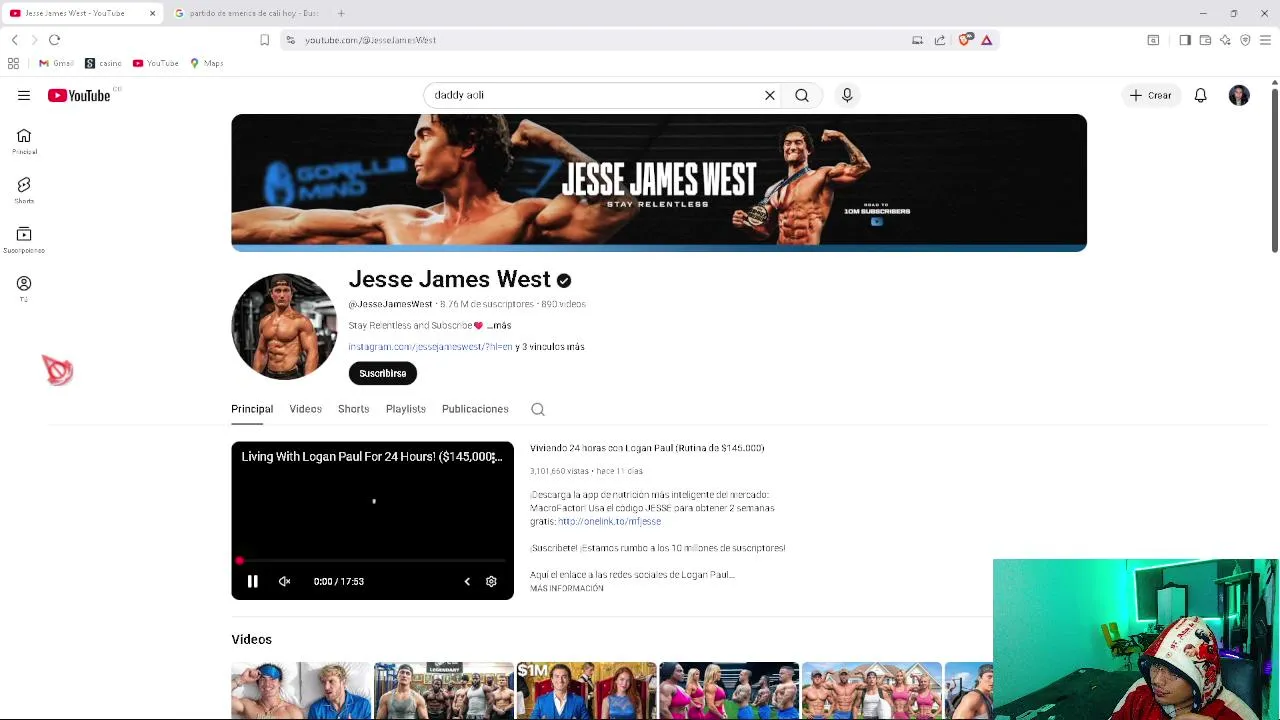Image resolution: width=1280 pixels, height=720 pixels.
Task: Open featured video settings gear
Action: [x=491, y=581]
